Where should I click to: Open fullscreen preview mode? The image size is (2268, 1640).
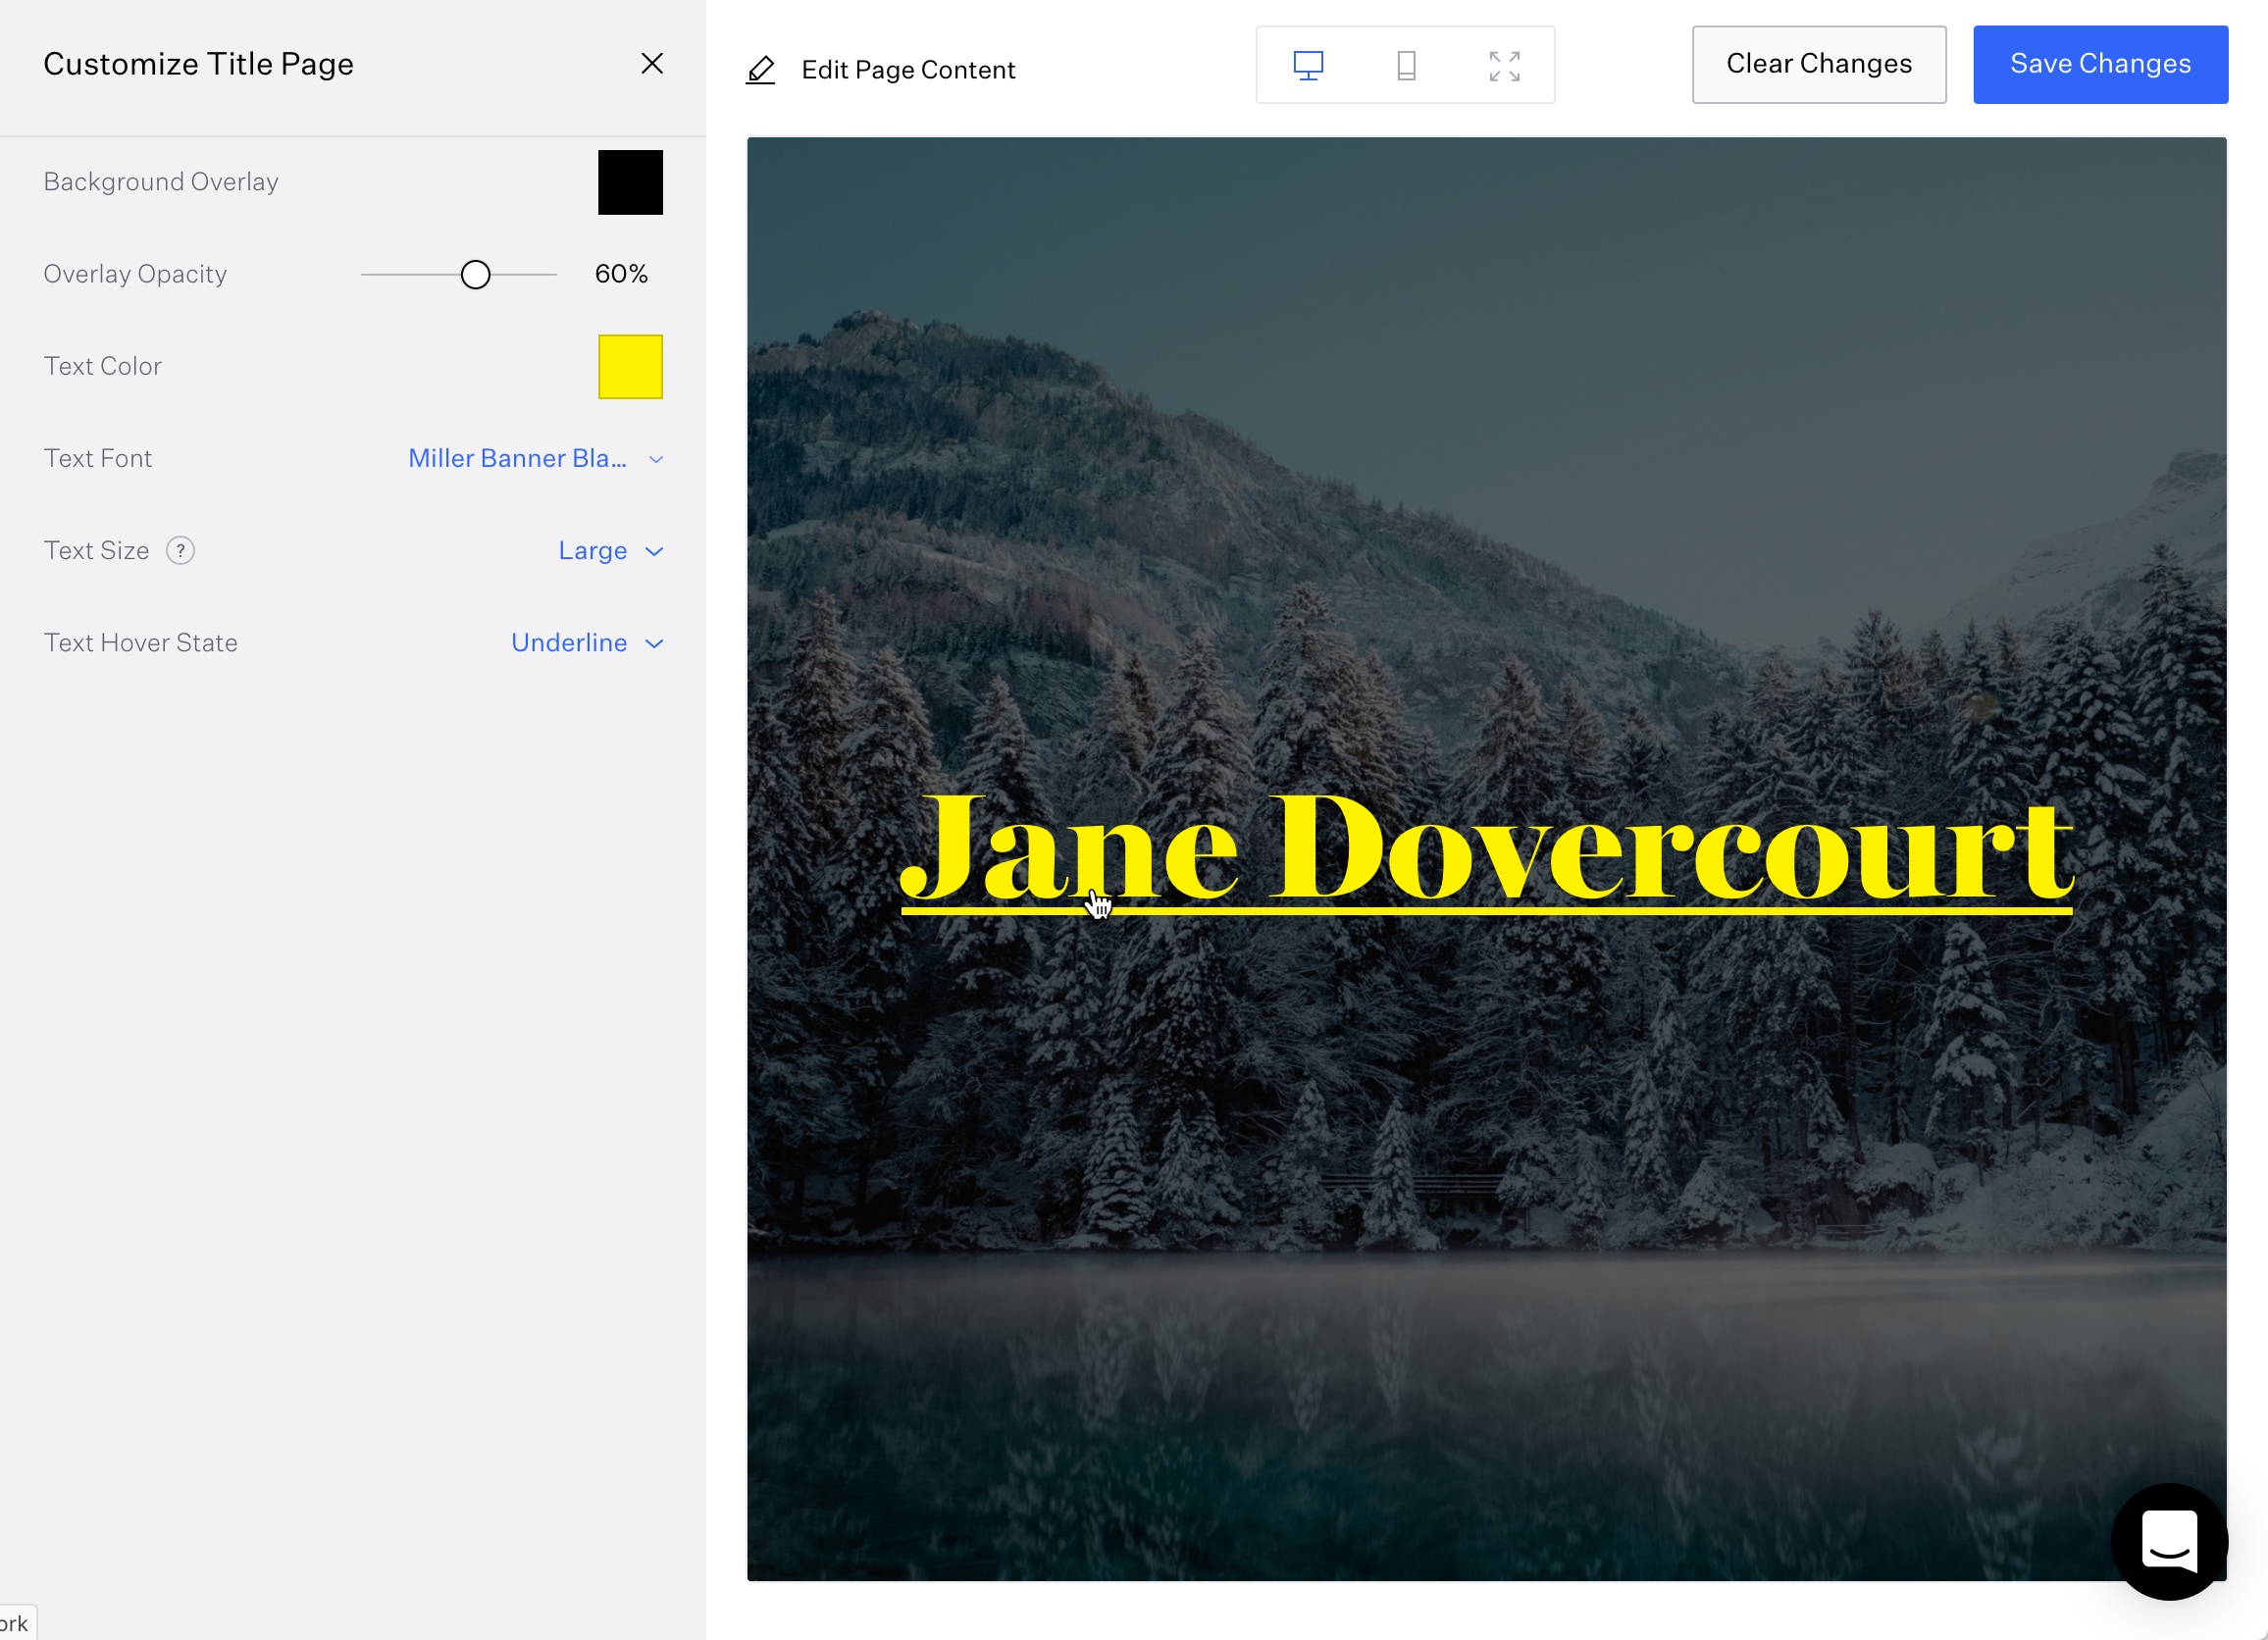point(1504,66)
